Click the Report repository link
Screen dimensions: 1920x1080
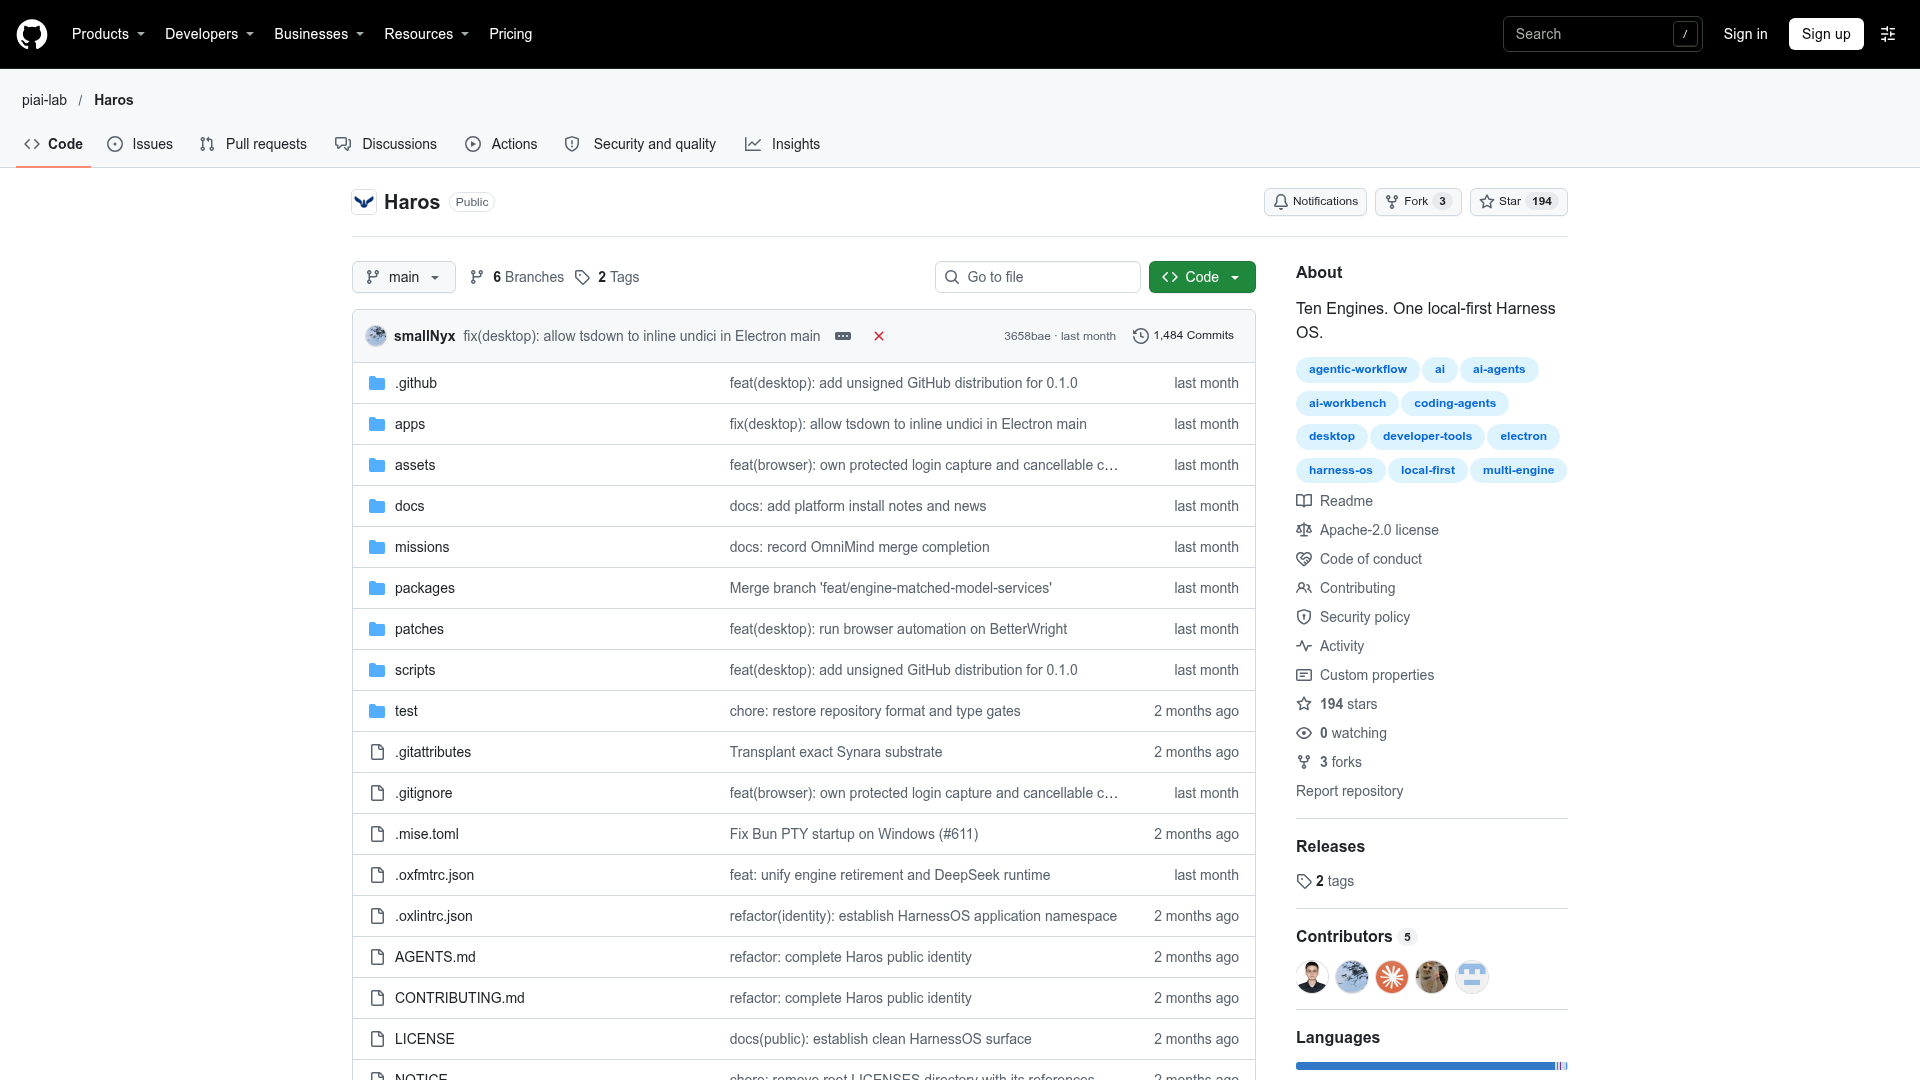(1349, 791)
